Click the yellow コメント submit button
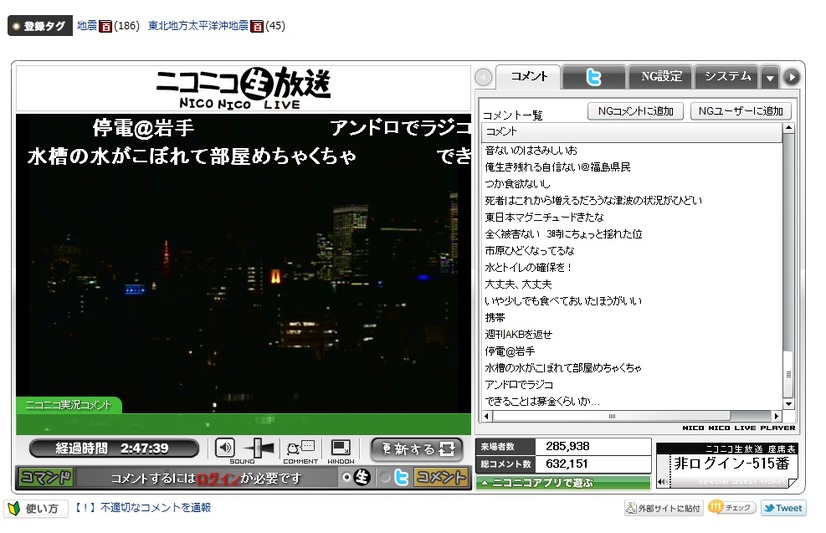826x533 pixels. click(441, 477)
